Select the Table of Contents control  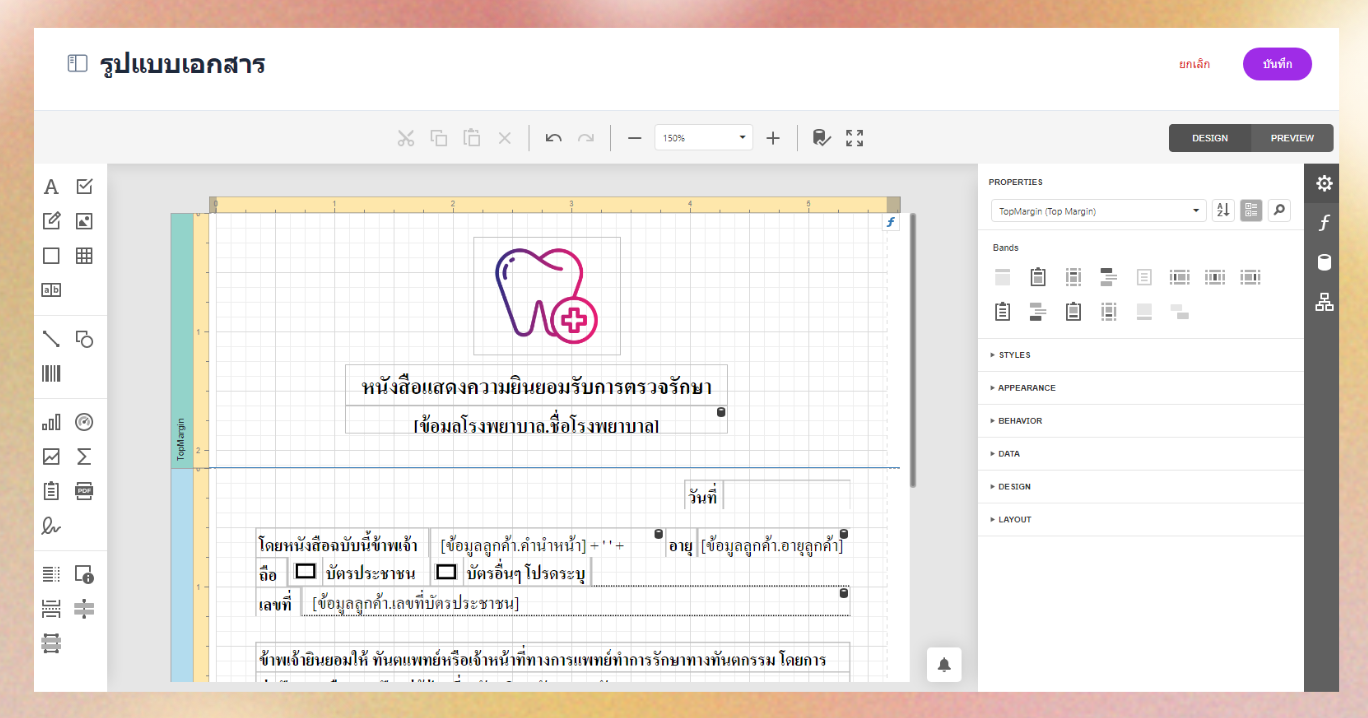[51, 574]
